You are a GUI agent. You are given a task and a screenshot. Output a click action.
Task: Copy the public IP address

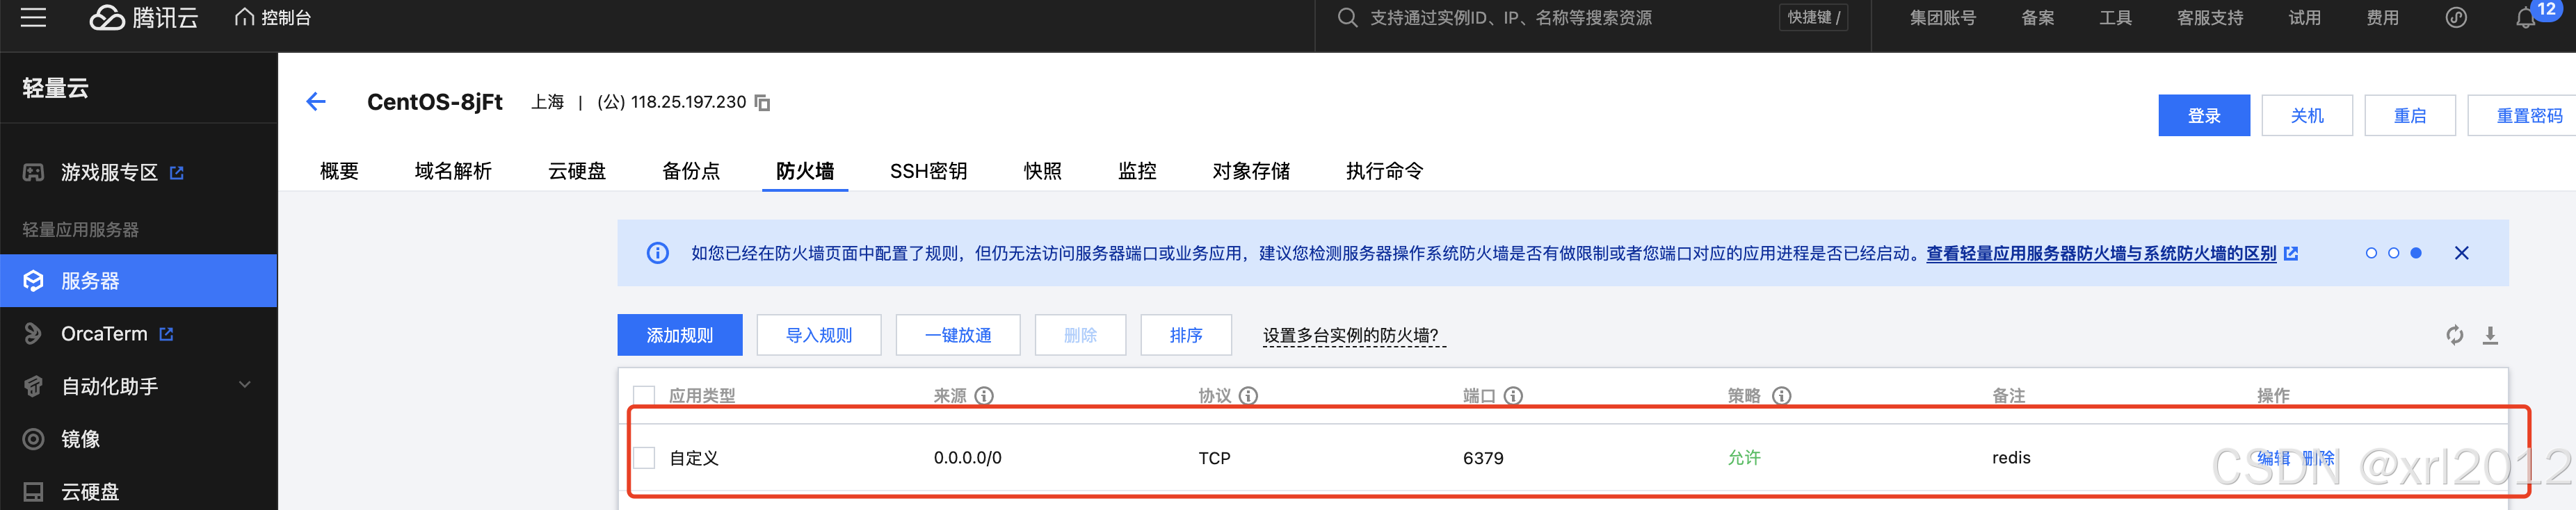(762, 103)
